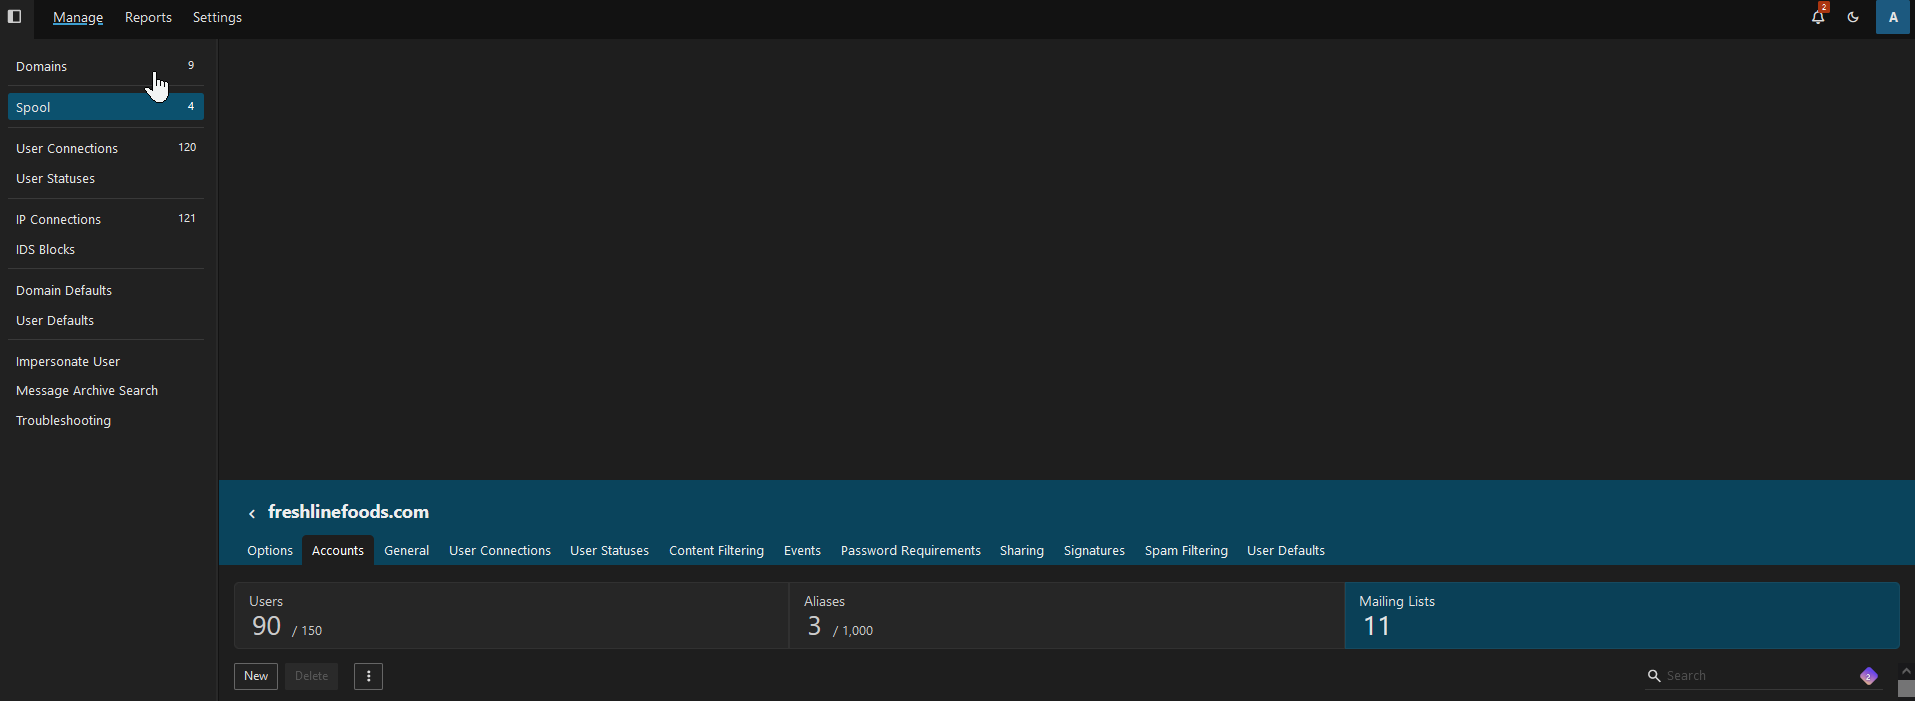
Task: Open IDS Blocks in the sidebar
Action: pos(46,250)
